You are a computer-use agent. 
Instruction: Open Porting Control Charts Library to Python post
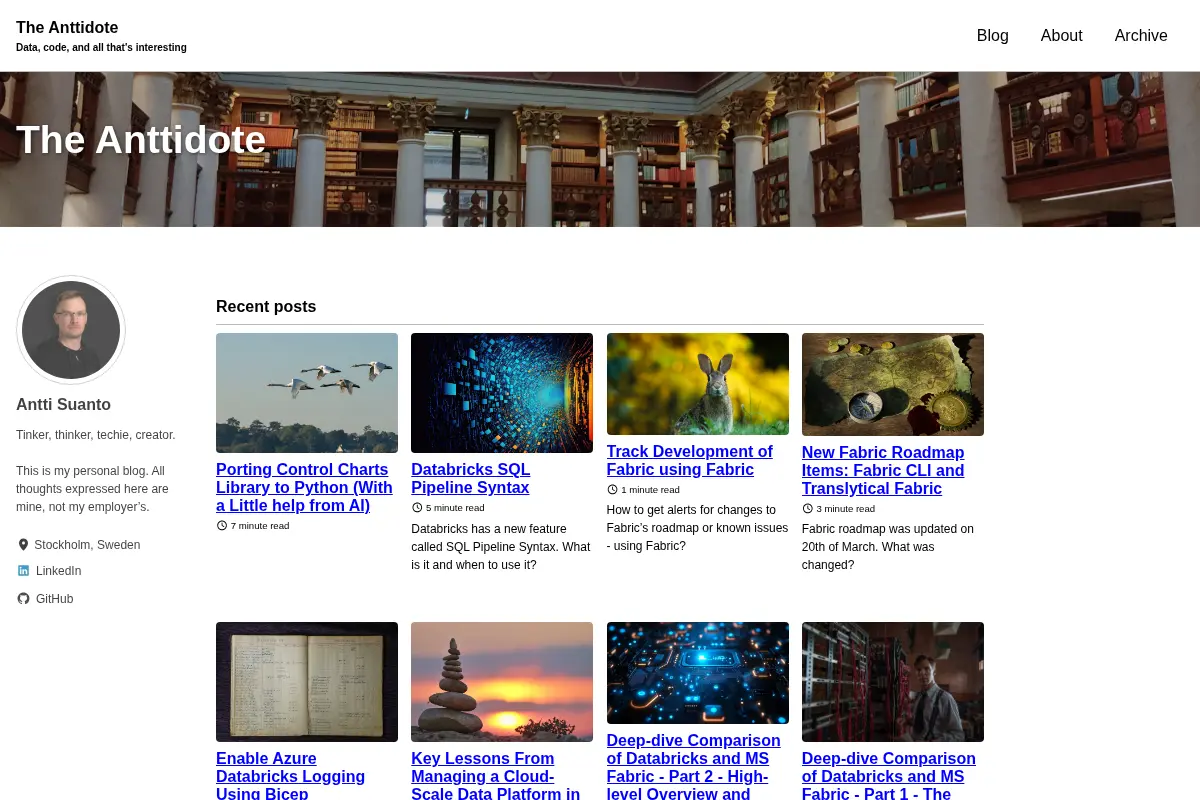click(x=304, y=488)
